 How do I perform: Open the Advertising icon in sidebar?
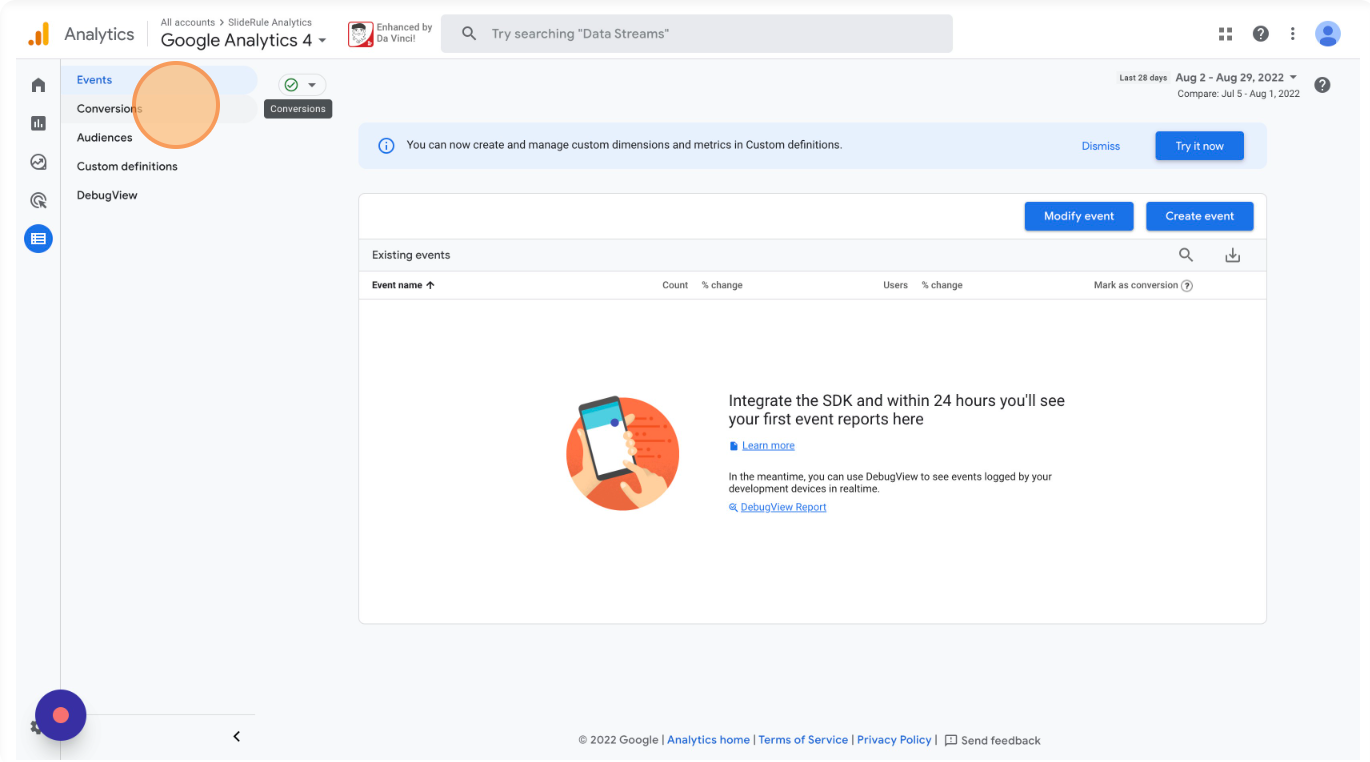[38, 200]
